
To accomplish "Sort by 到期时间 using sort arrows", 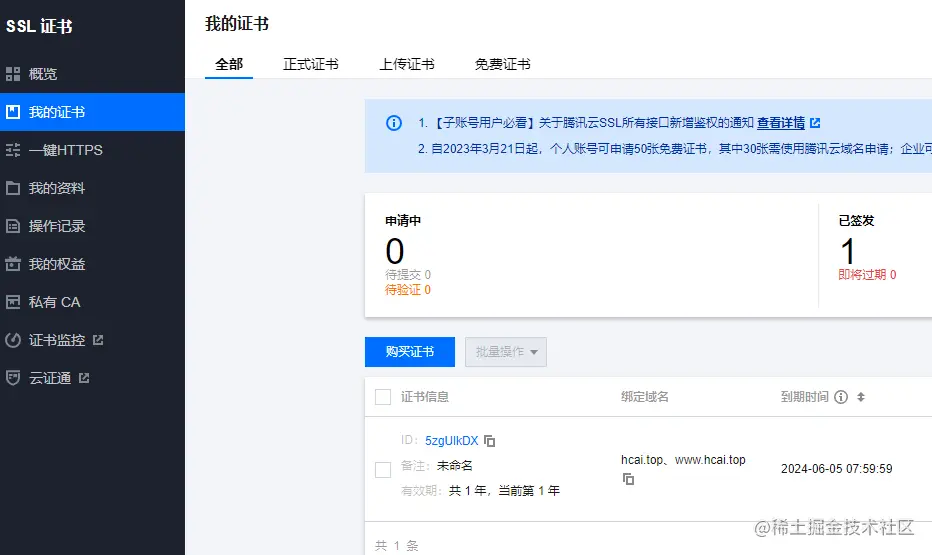I will click(861, 397).
